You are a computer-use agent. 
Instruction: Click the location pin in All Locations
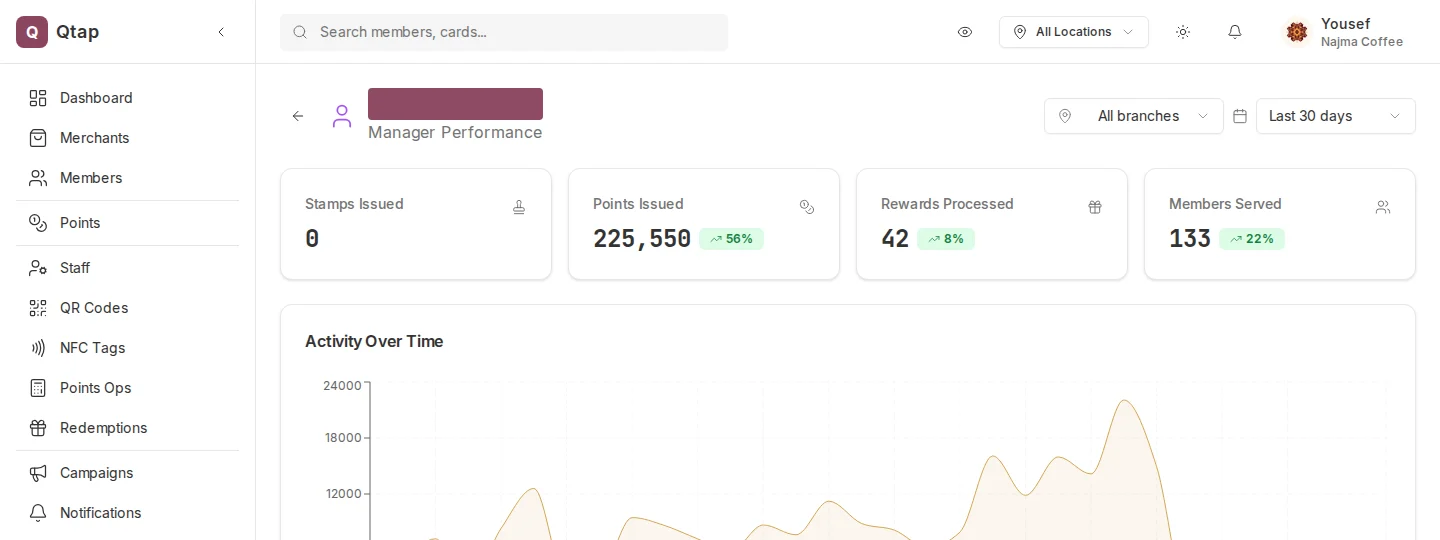(x=1020, y=32)
